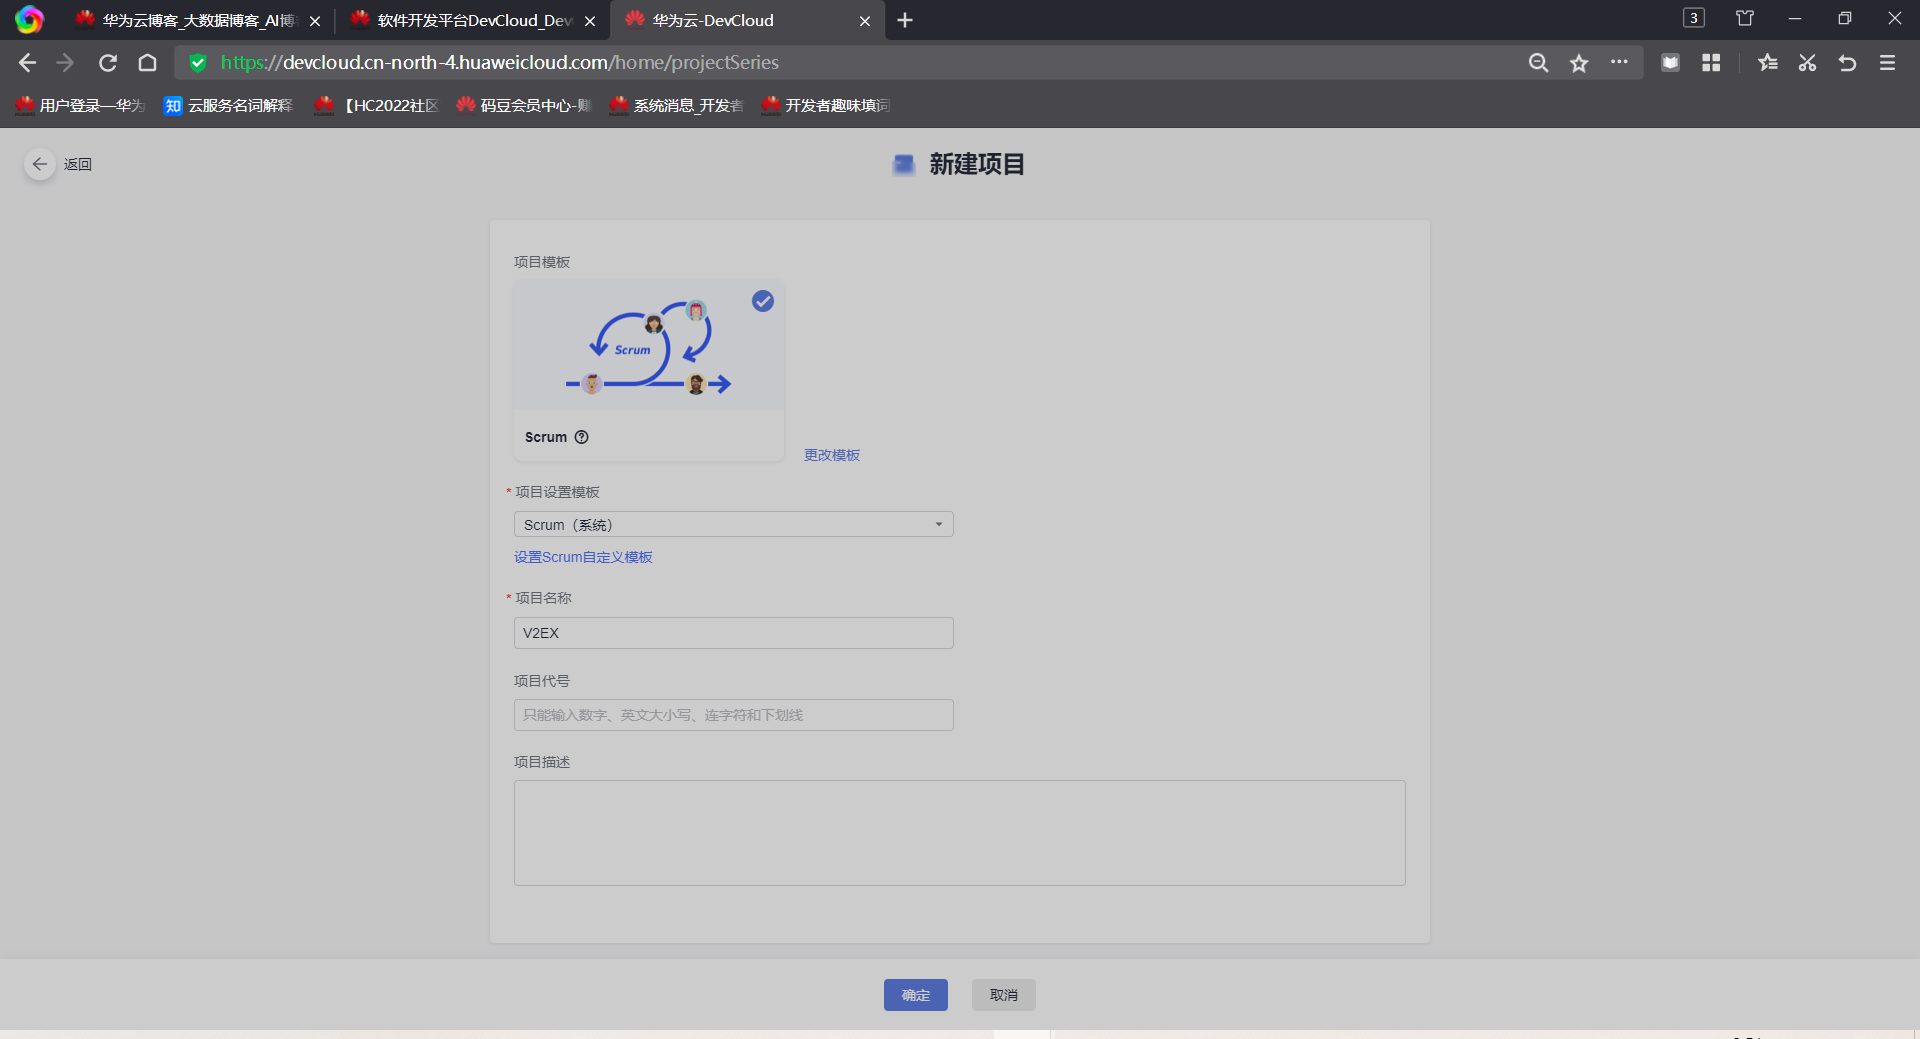Open the 开发者趣味填词 bookmark
The image size is (1920, 1039).
[x=826, y=105]
